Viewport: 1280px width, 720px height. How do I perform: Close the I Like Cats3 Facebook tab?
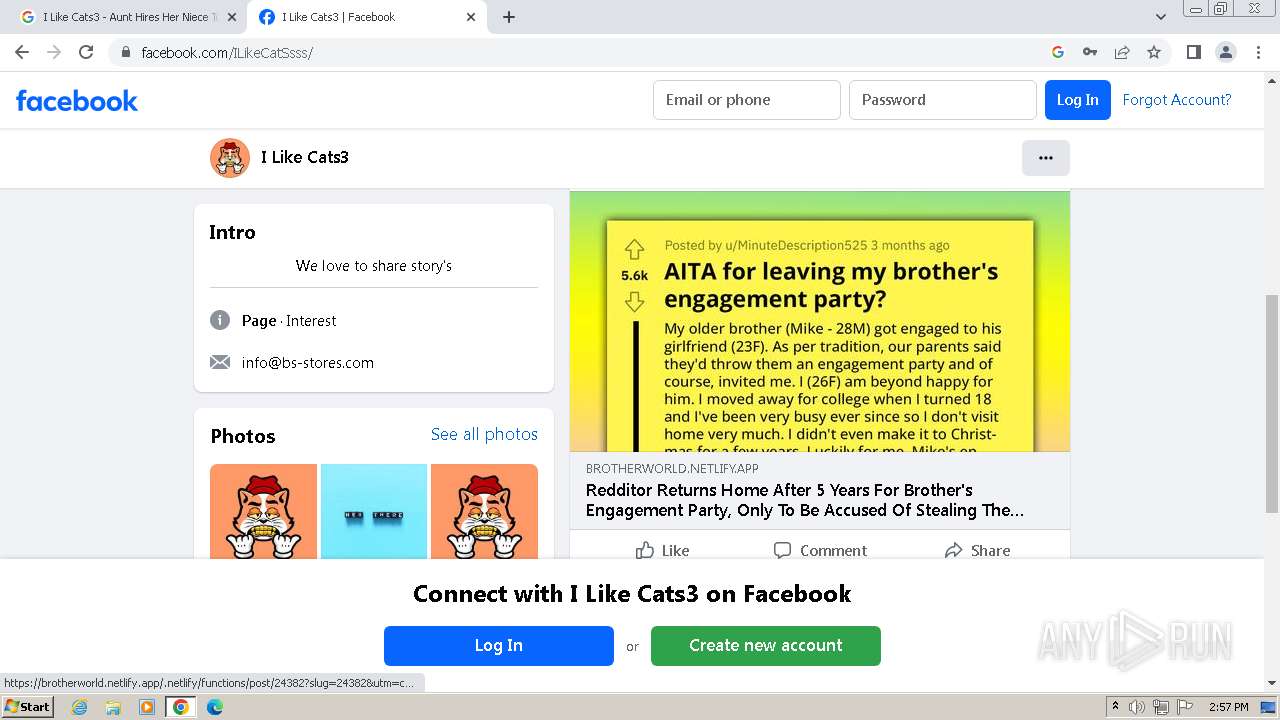(x=472, y=17)
